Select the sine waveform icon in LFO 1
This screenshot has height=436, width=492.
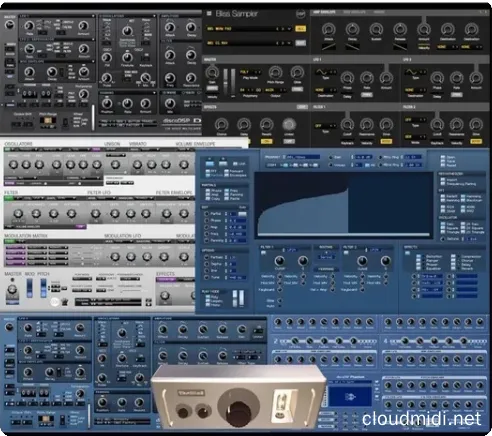(x=322, y=72)
